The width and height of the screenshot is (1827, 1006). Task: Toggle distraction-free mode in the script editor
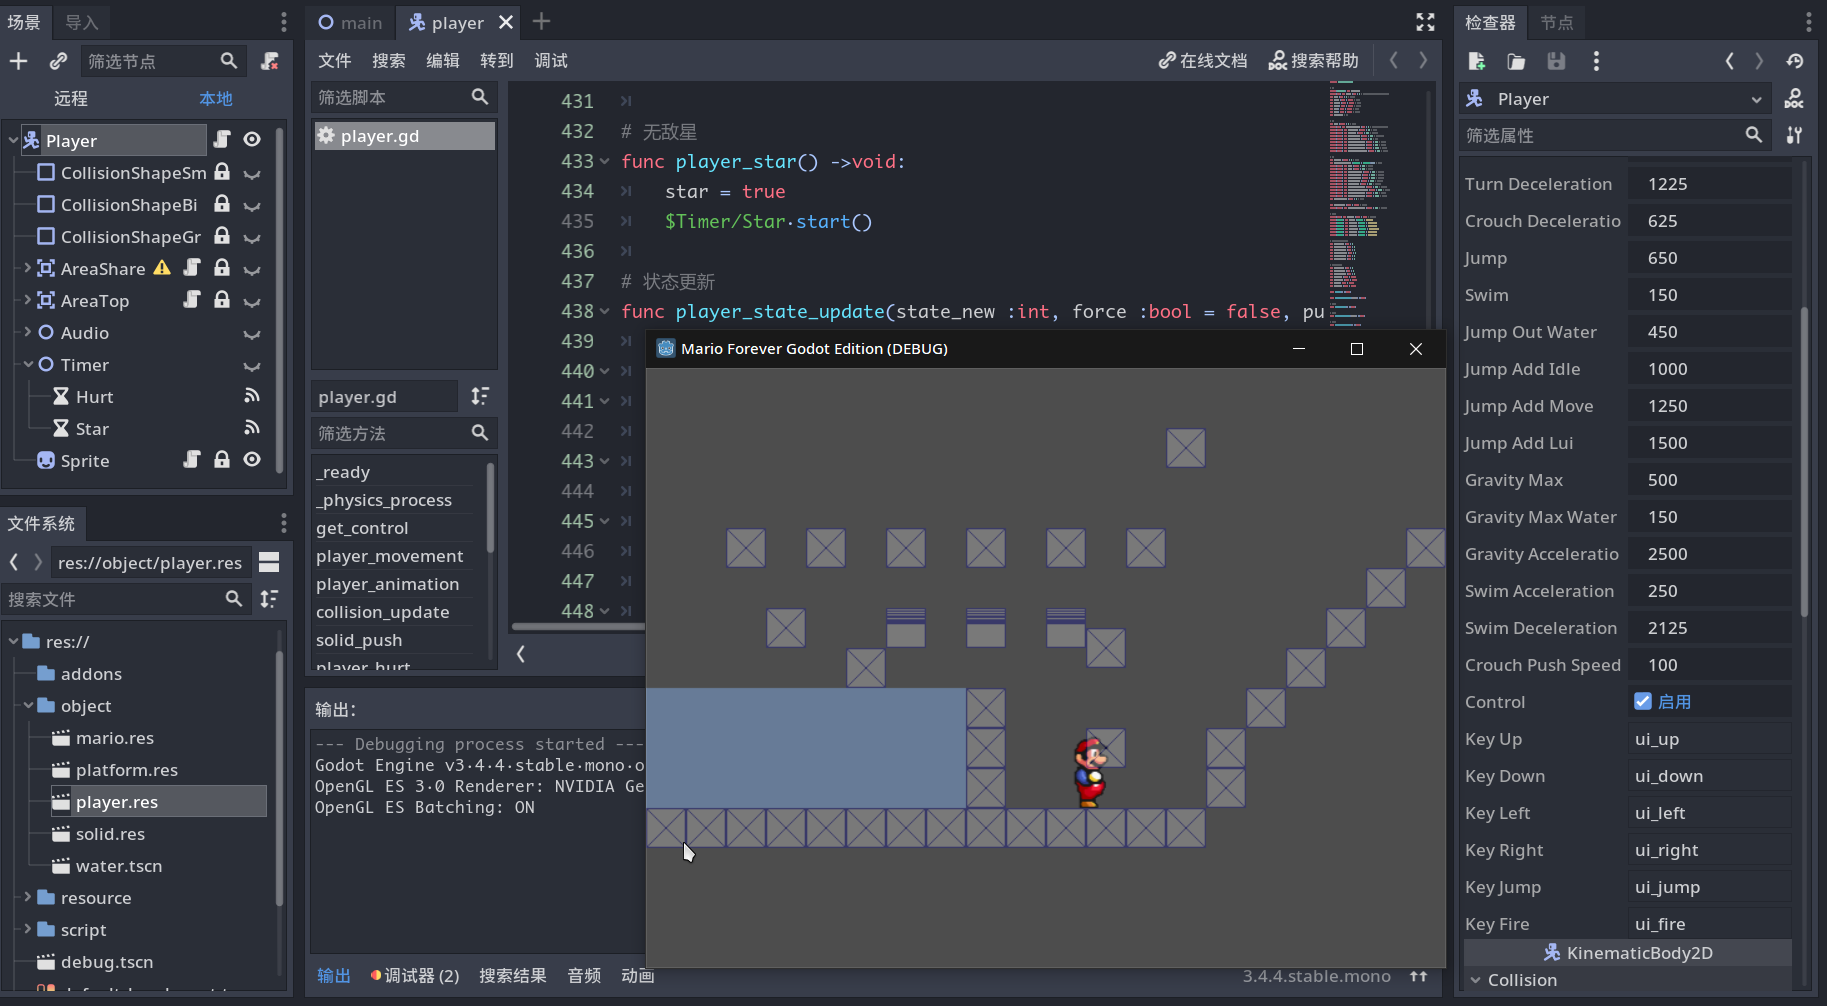pyautogui.click(x=1424, y=21)
